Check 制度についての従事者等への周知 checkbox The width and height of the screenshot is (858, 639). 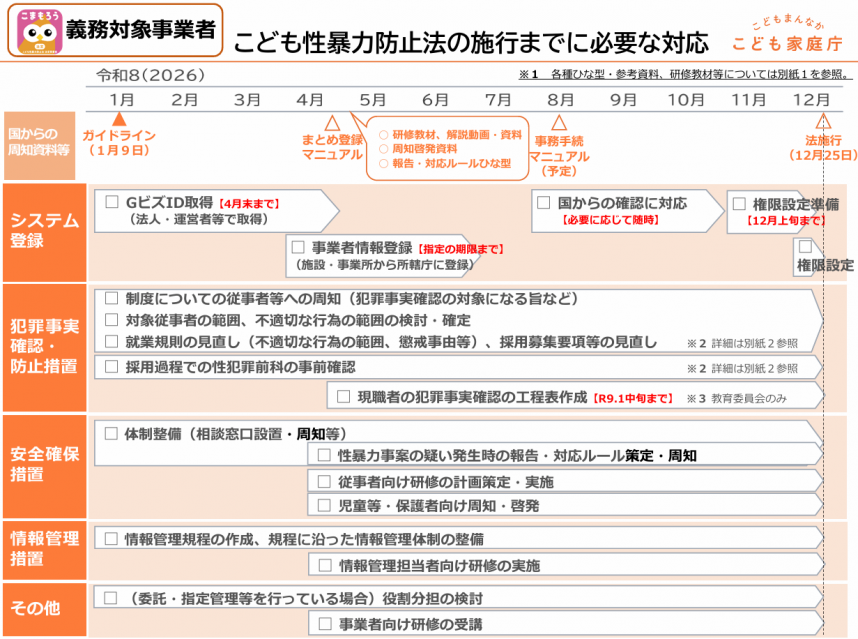point(112,298)
